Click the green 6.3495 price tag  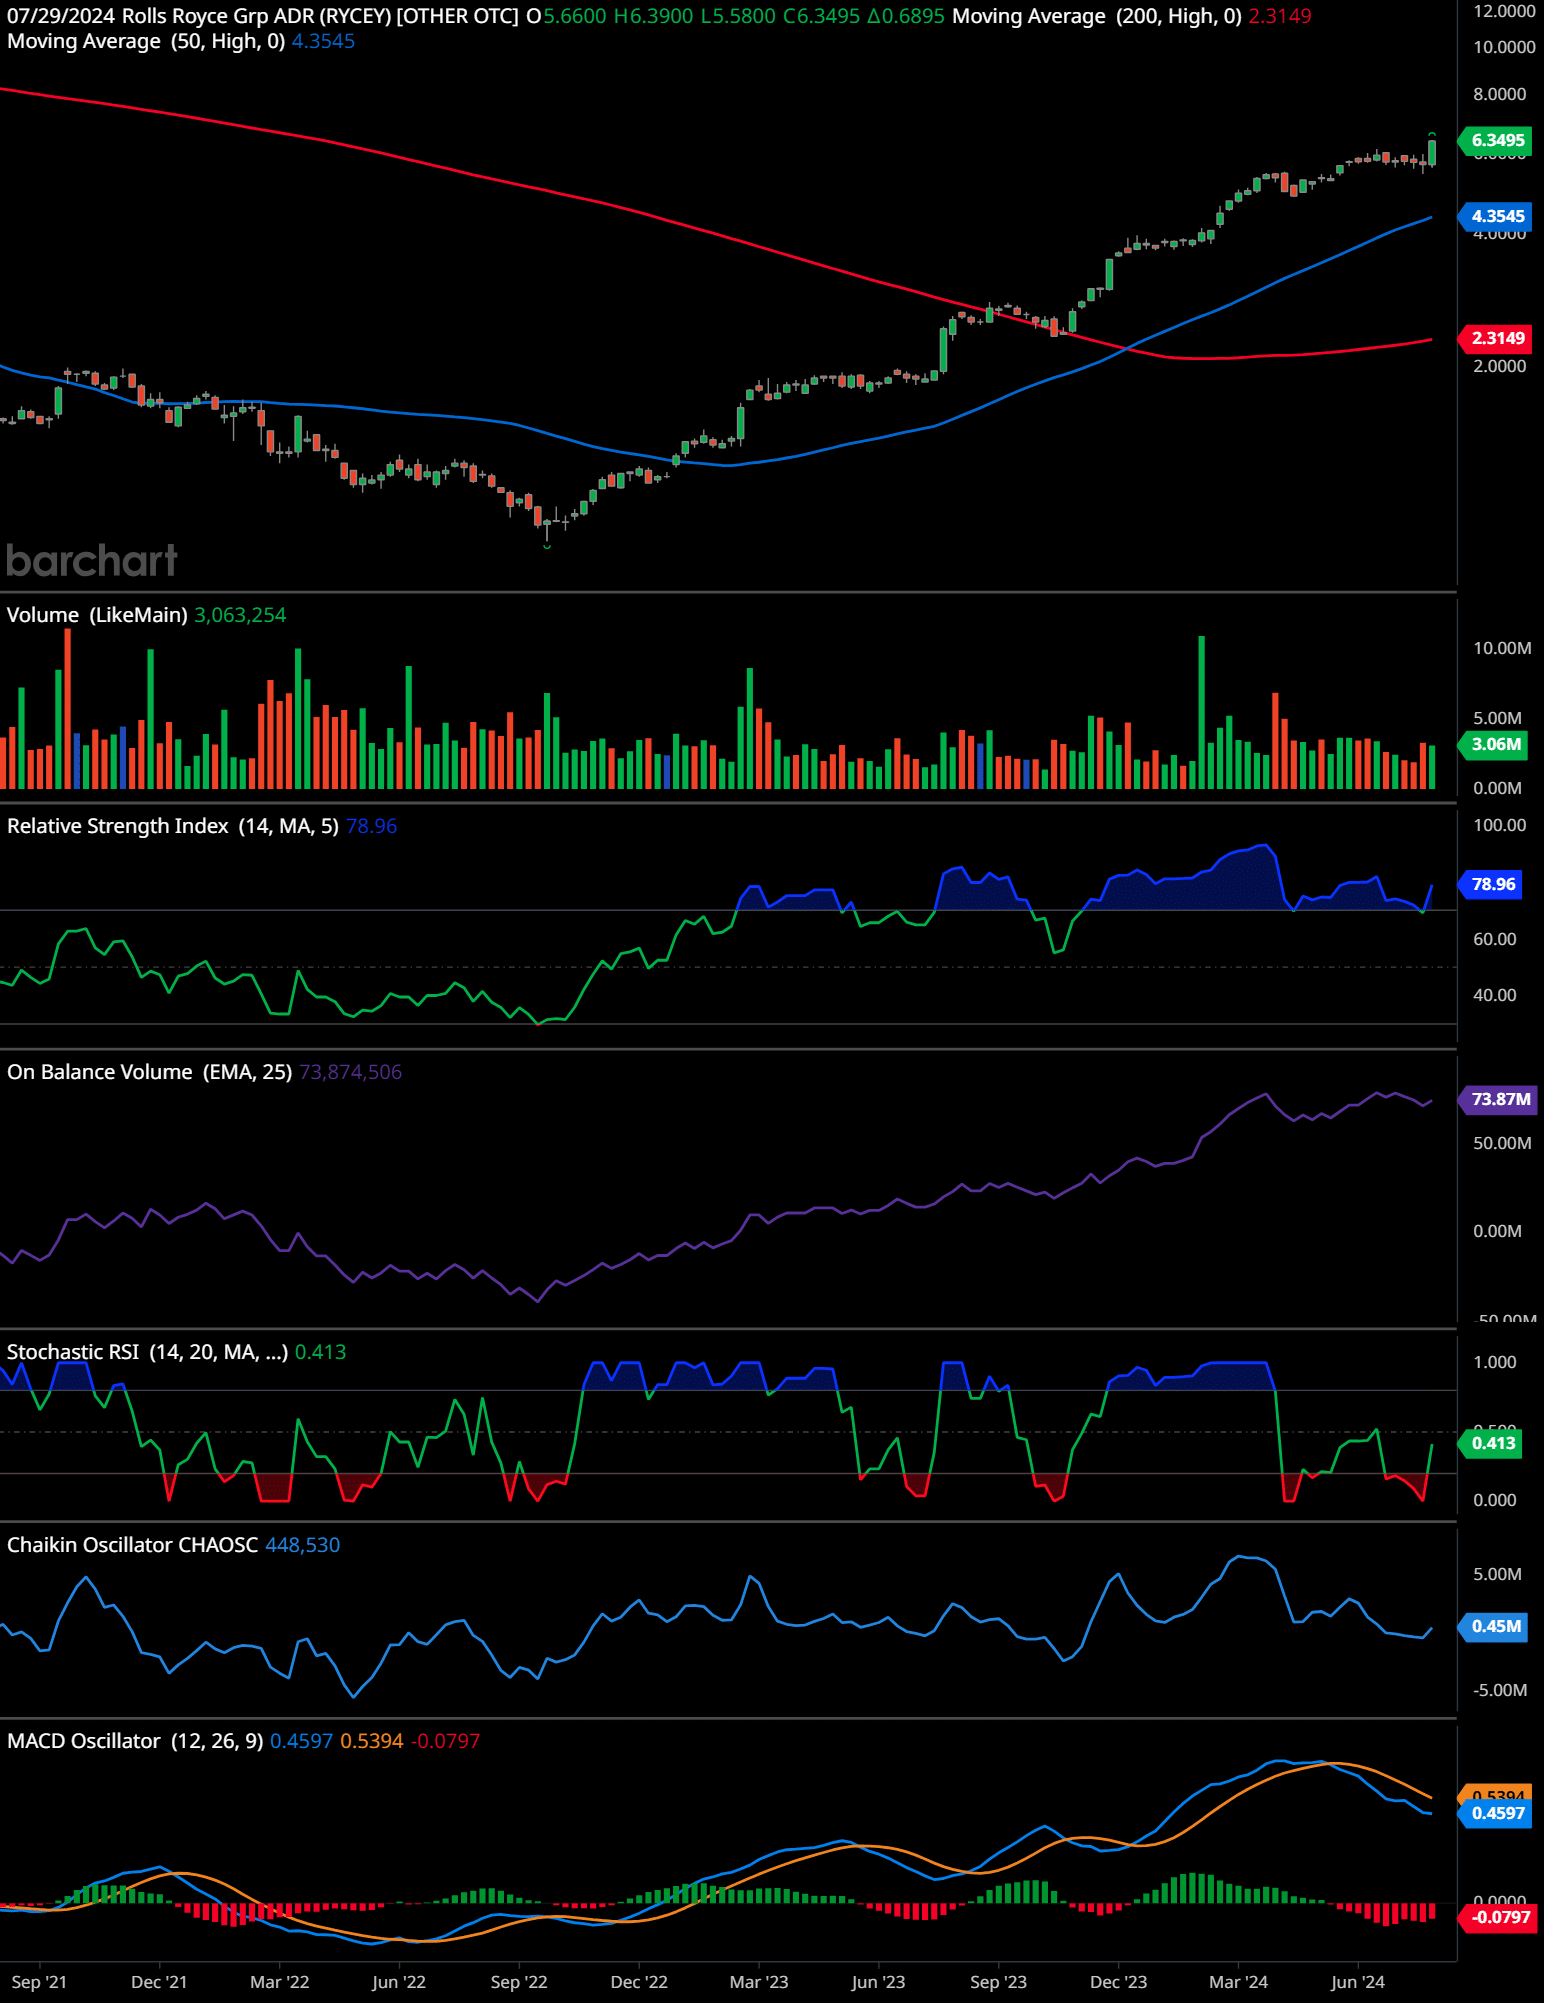1496,140
